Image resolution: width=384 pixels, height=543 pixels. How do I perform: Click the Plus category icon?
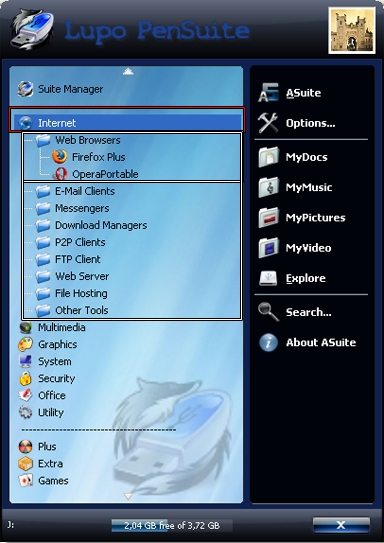(x=25, y=446)
